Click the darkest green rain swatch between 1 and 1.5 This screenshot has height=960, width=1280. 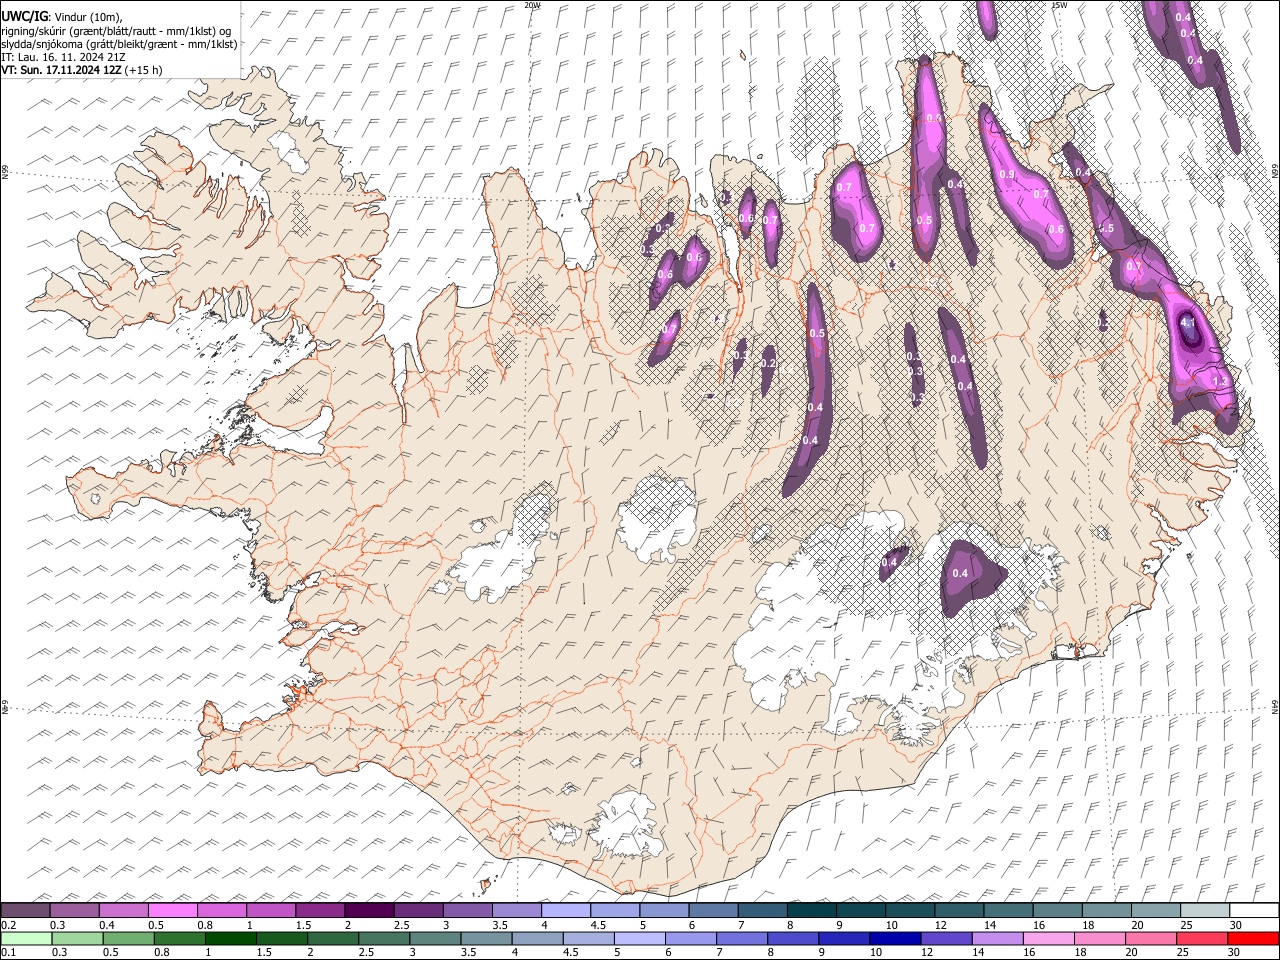click(230, 938)
